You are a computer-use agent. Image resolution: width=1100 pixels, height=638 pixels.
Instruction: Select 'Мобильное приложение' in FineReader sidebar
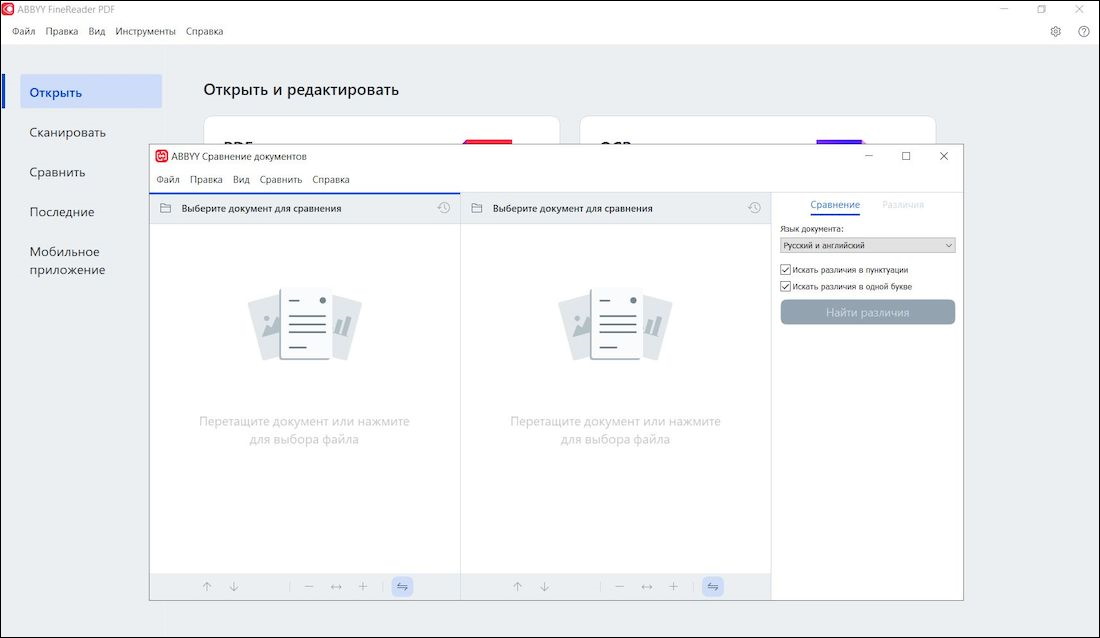(67, 260)
